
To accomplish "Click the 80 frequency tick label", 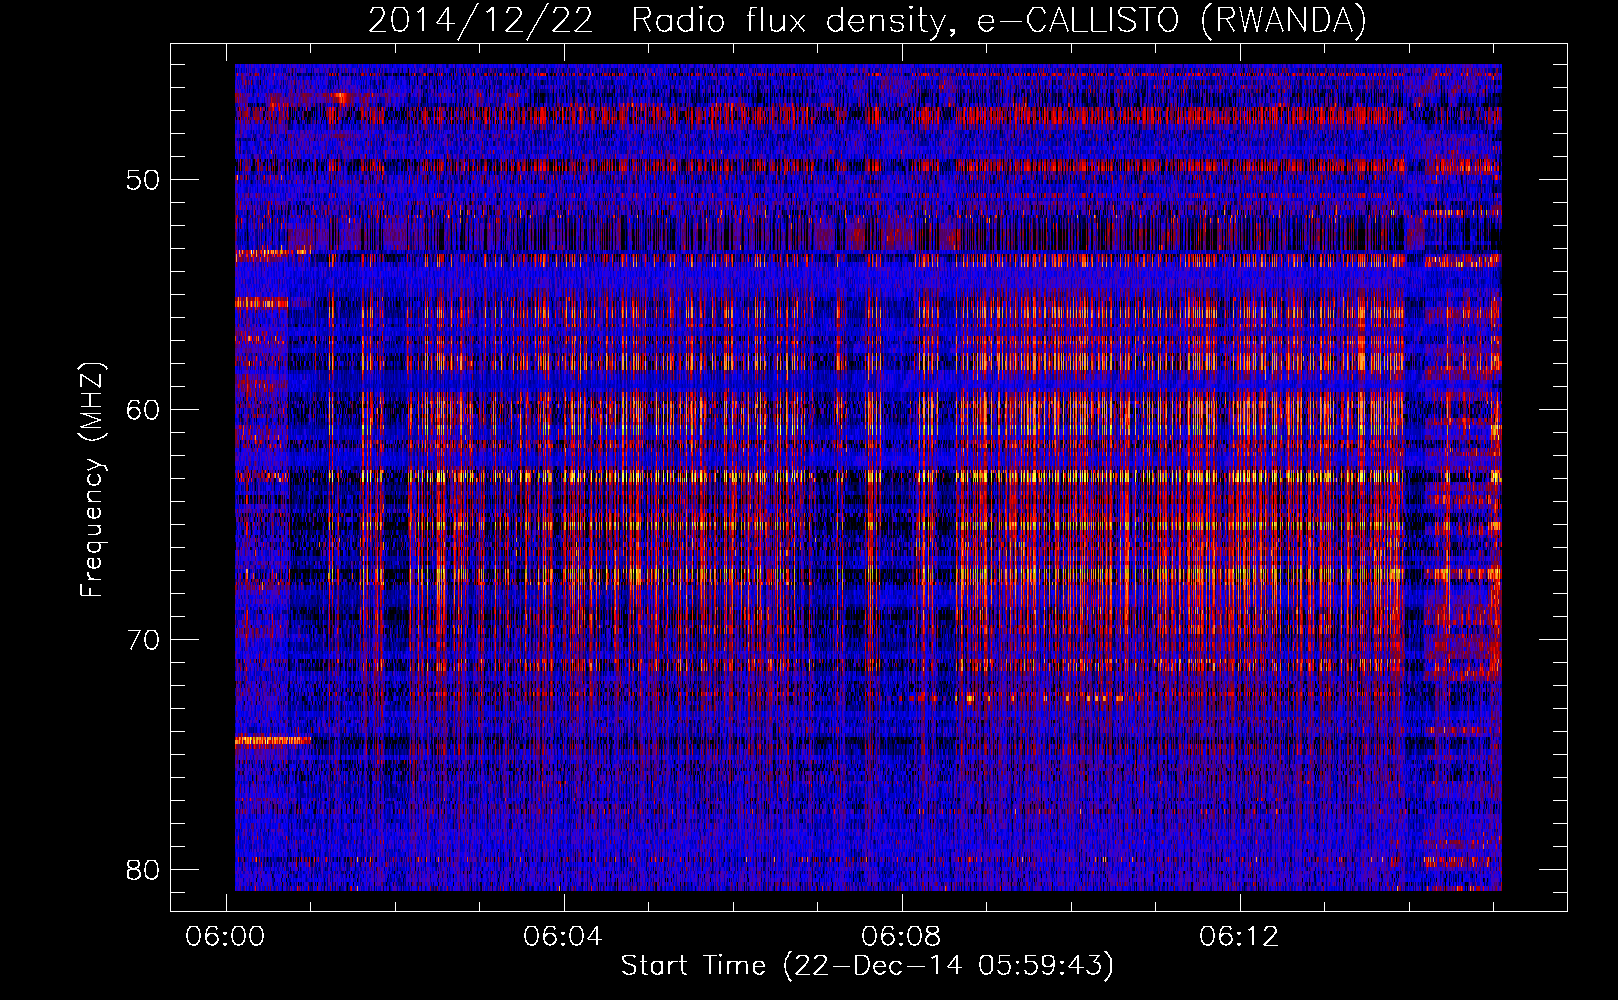I will pos(144,869).
